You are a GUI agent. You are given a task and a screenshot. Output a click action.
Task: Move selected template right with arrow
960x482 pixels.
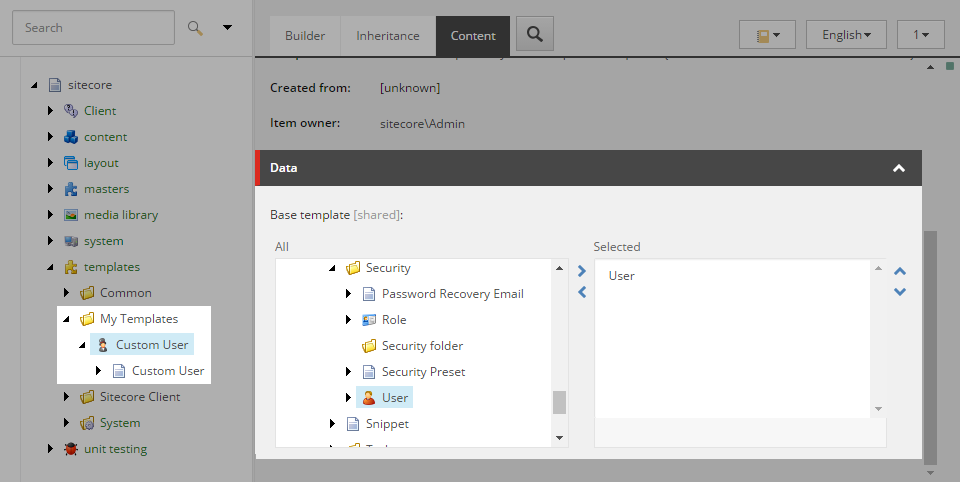coord(582,271)
